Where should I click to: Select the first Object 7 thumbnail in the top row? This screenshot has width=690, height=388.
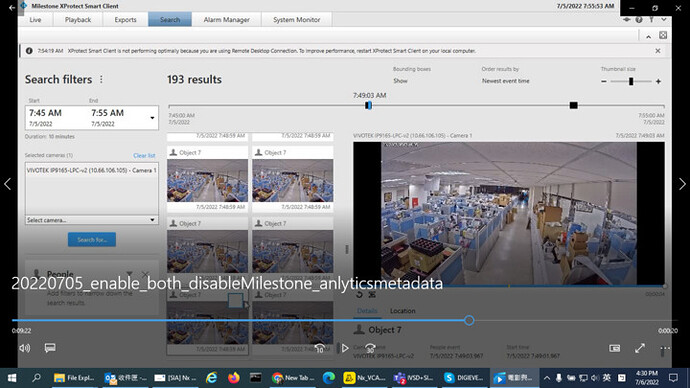tap(207, 180)
